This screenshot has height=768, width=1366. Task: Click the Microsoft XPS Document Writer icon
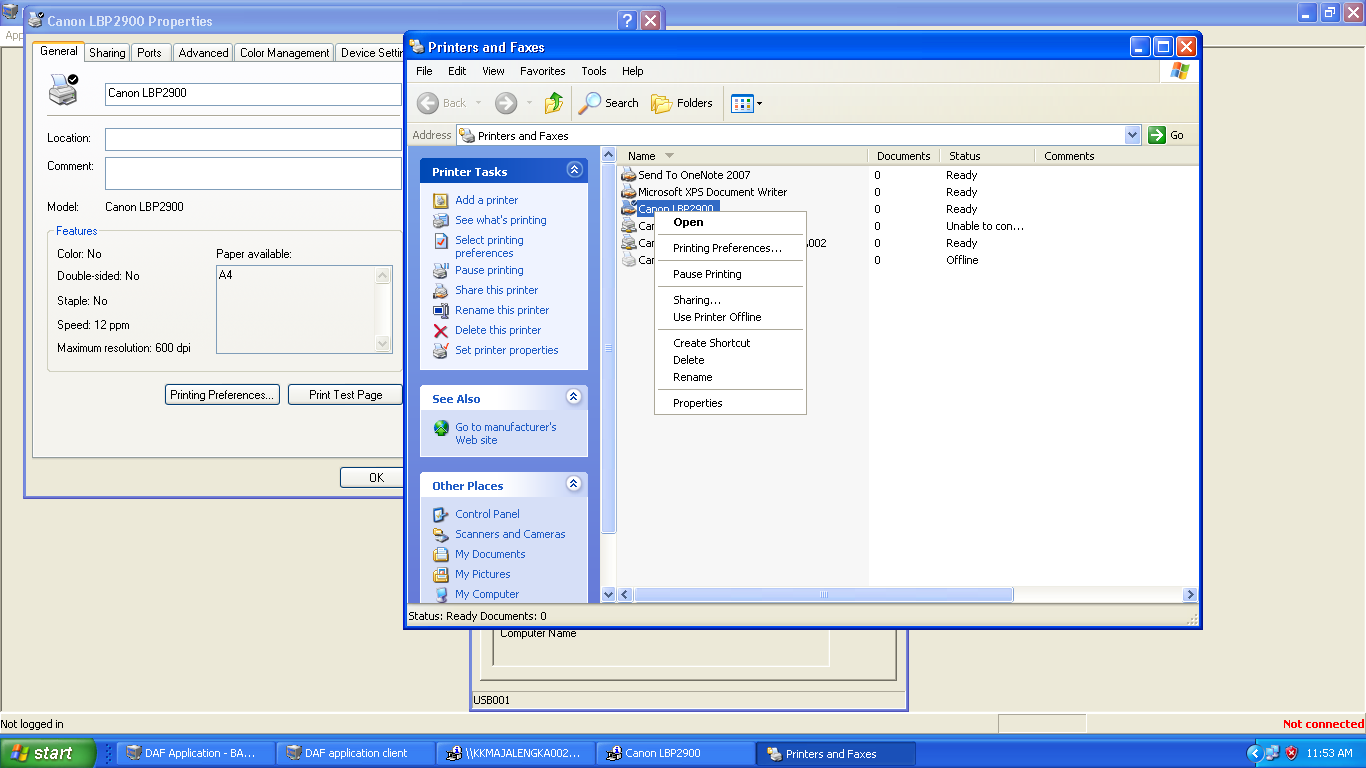628,191
